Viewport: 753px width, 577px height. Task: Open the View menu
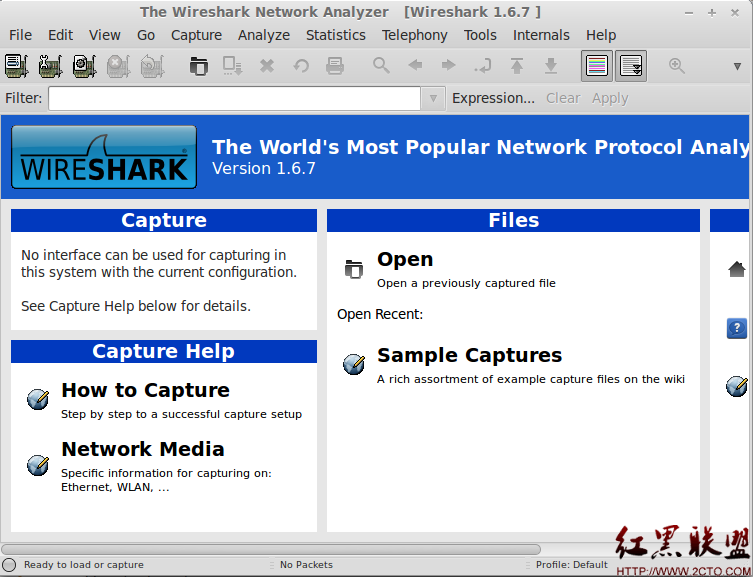tap(105, 35)
